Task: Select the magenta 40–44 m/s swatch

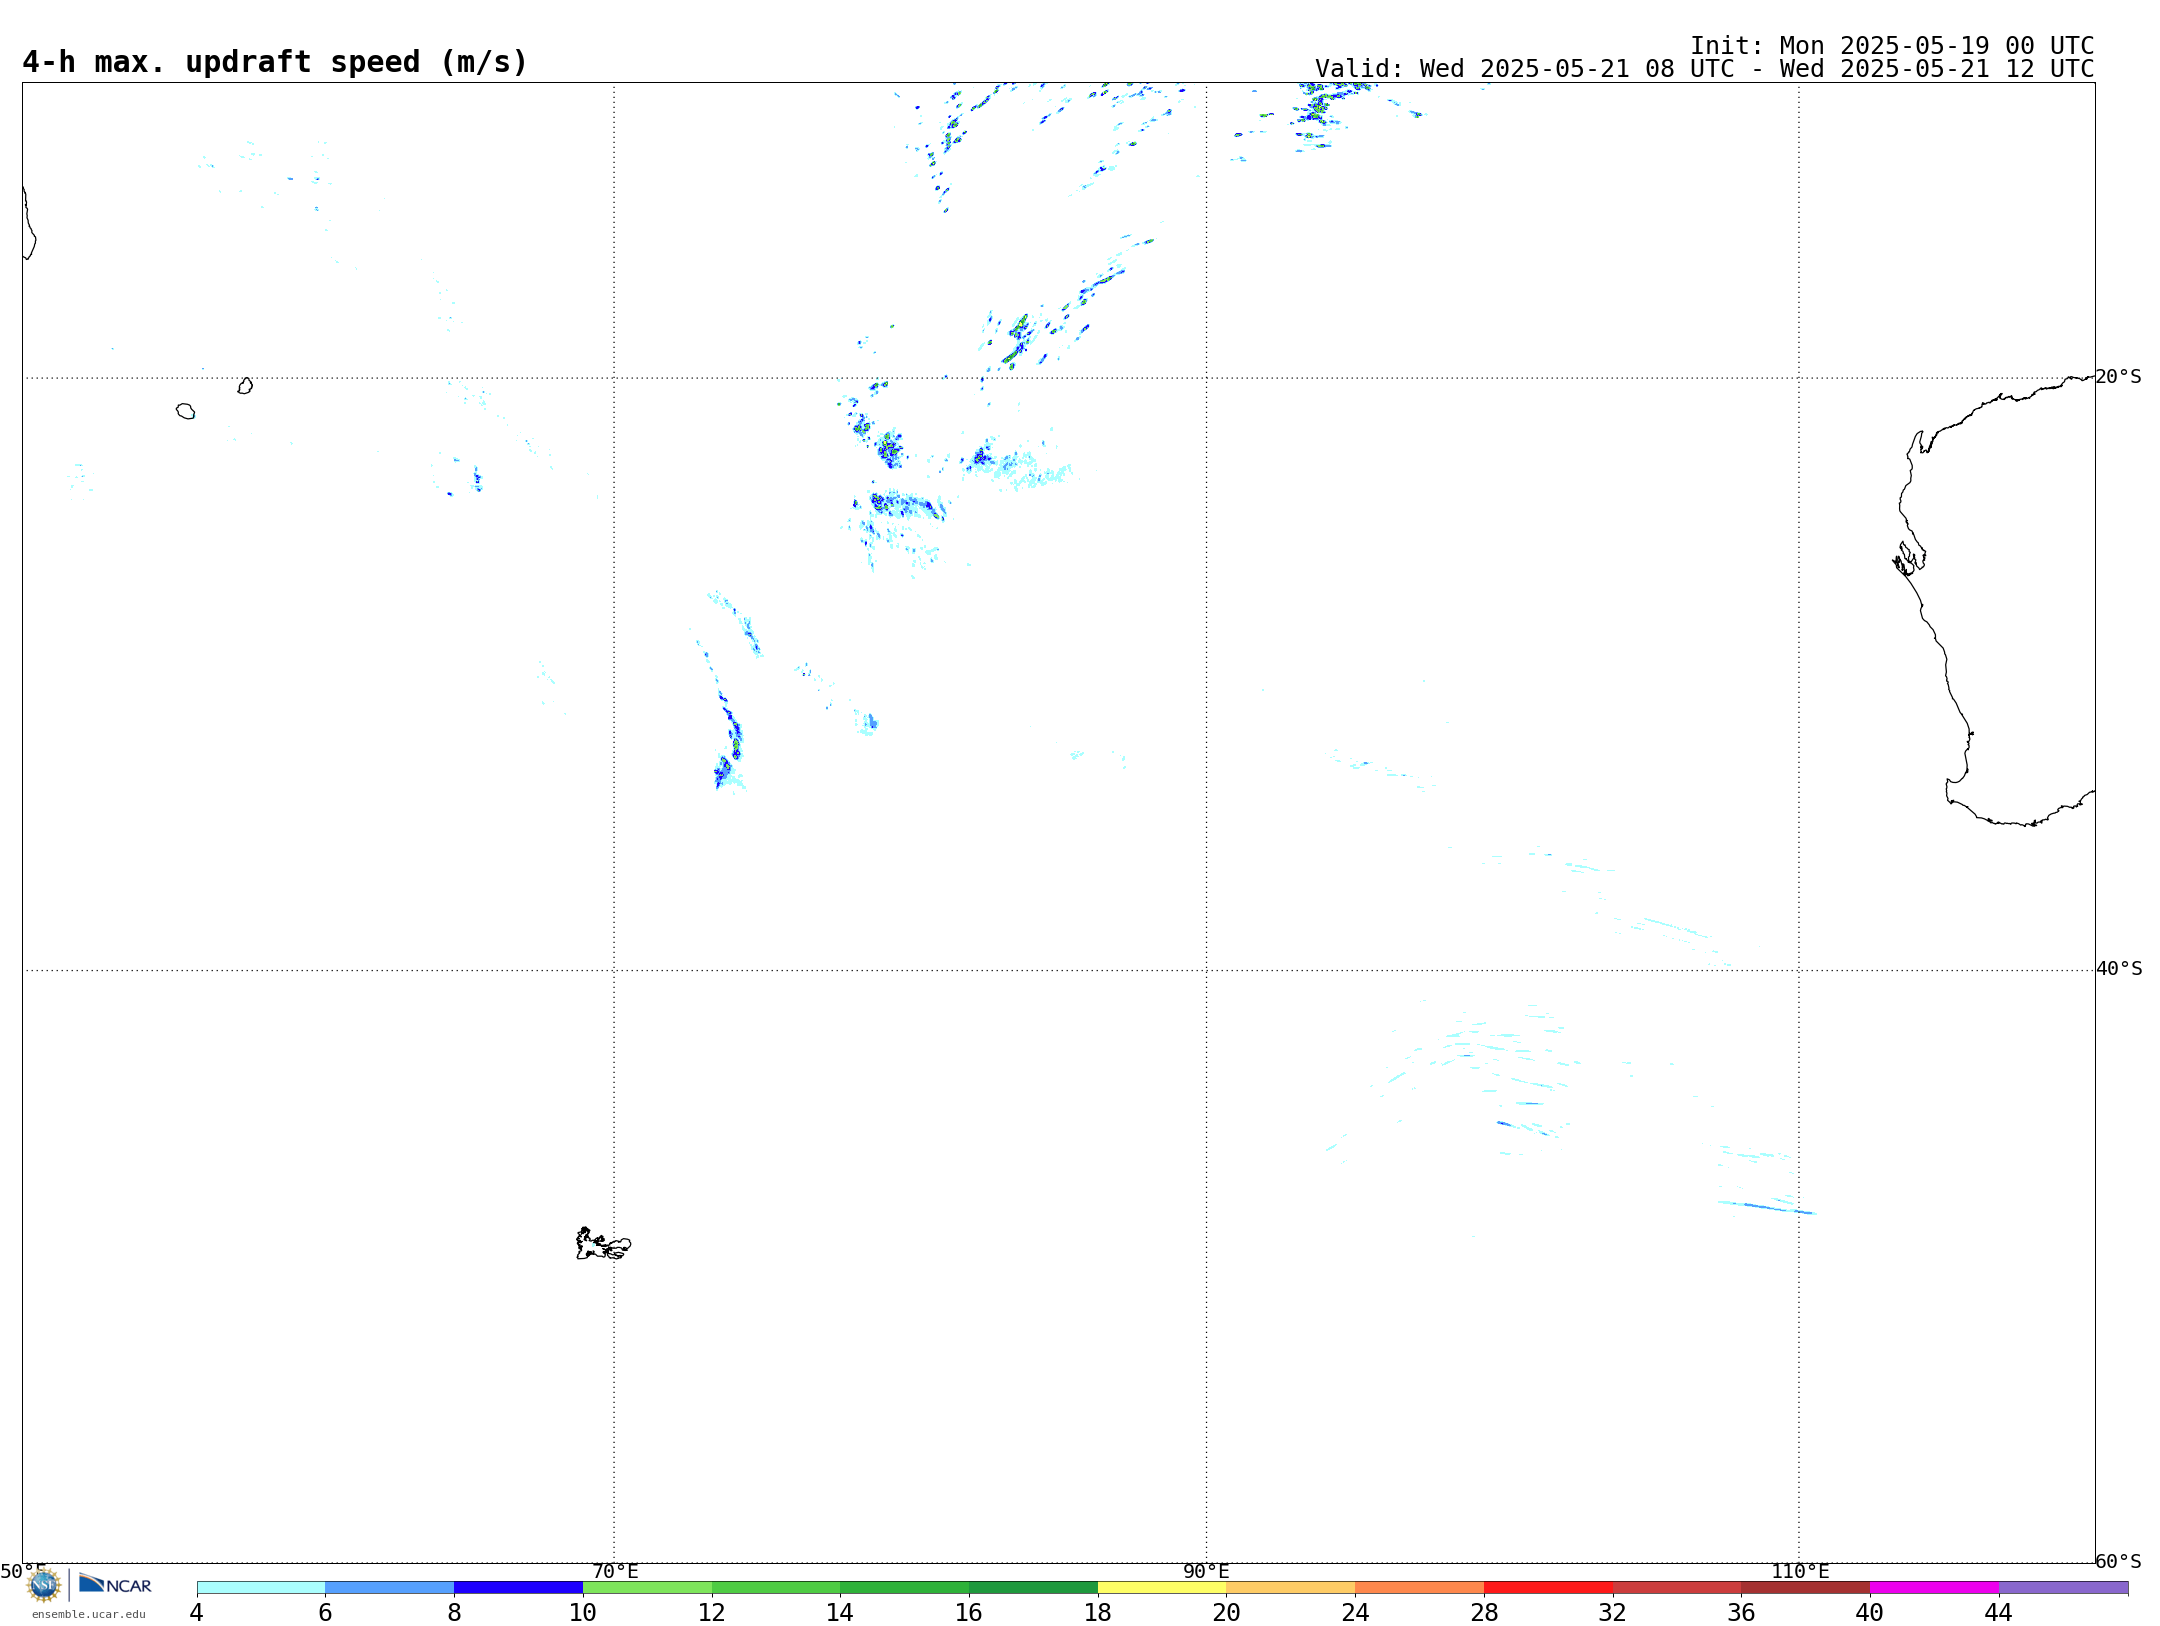Action: (x=1934, y=1588)
